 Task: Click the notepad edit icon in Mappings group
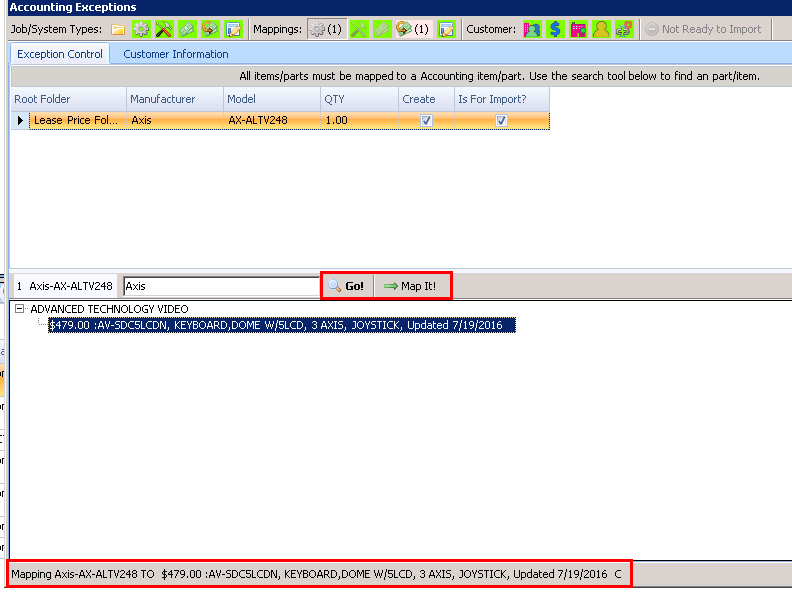[447, 29]
